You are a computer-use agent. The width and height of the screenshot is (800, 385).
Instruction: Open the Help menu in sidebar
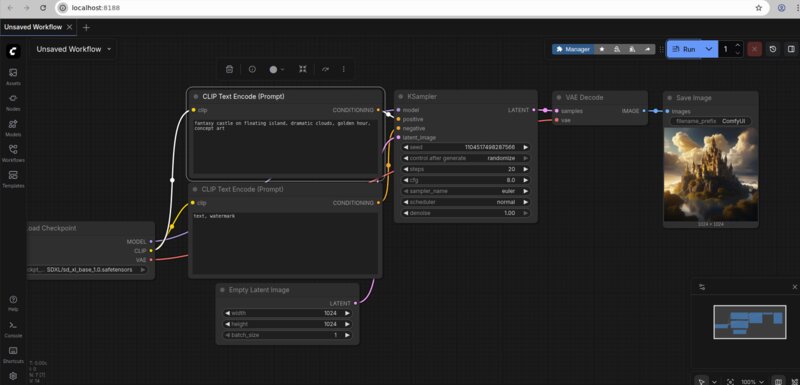(13, 303)
